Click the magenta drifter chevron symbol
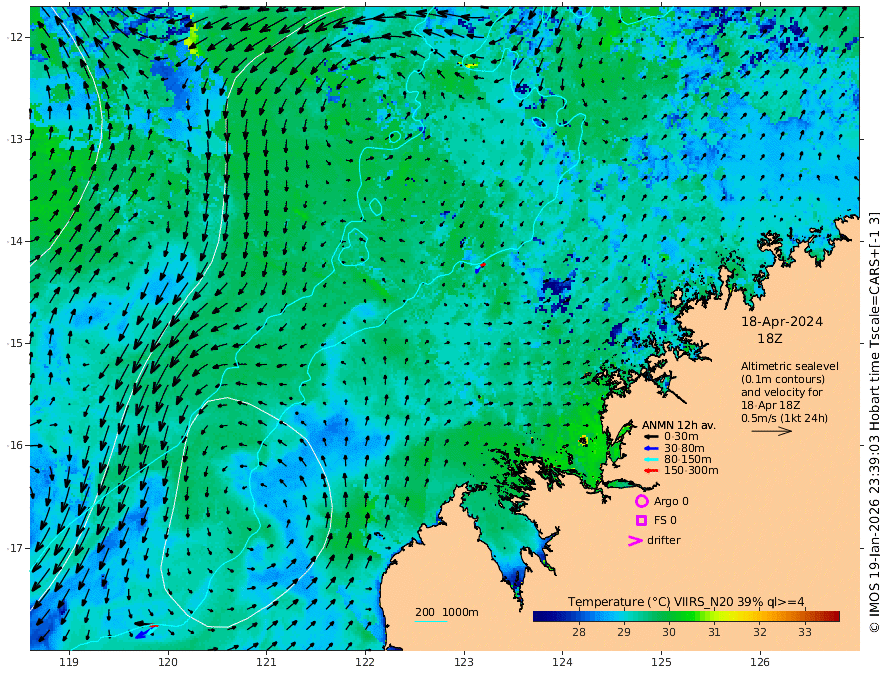 [x=635, y=541]
